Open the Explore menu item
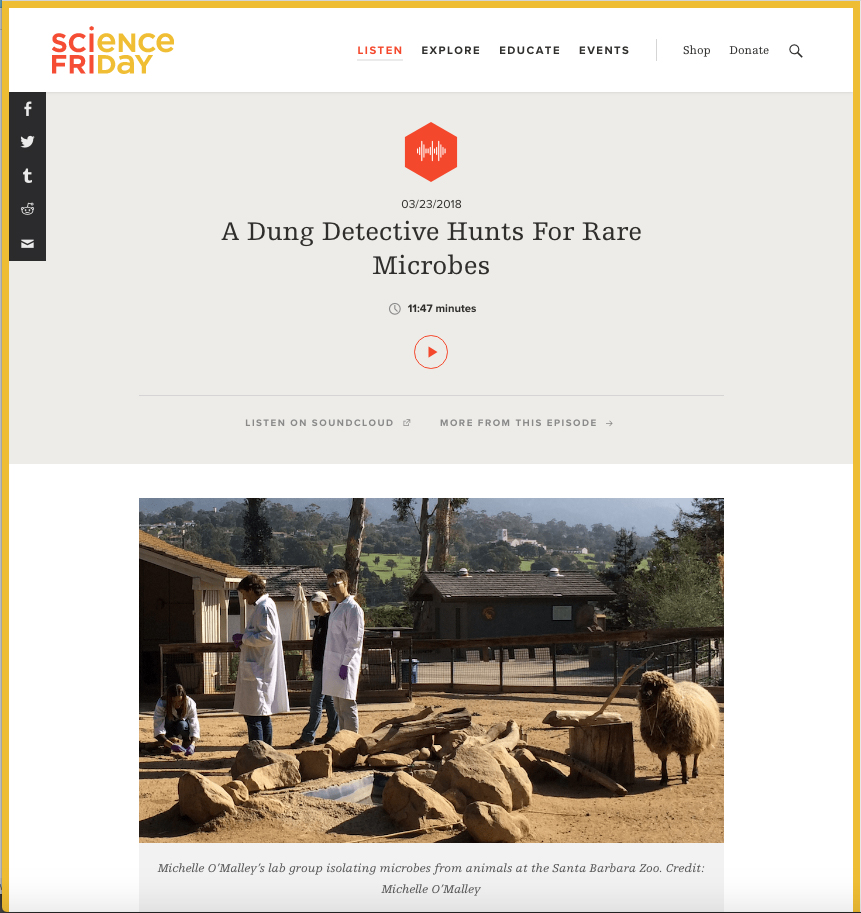The image size is (861, 913). pyautogui.click(x=451, y=51)
